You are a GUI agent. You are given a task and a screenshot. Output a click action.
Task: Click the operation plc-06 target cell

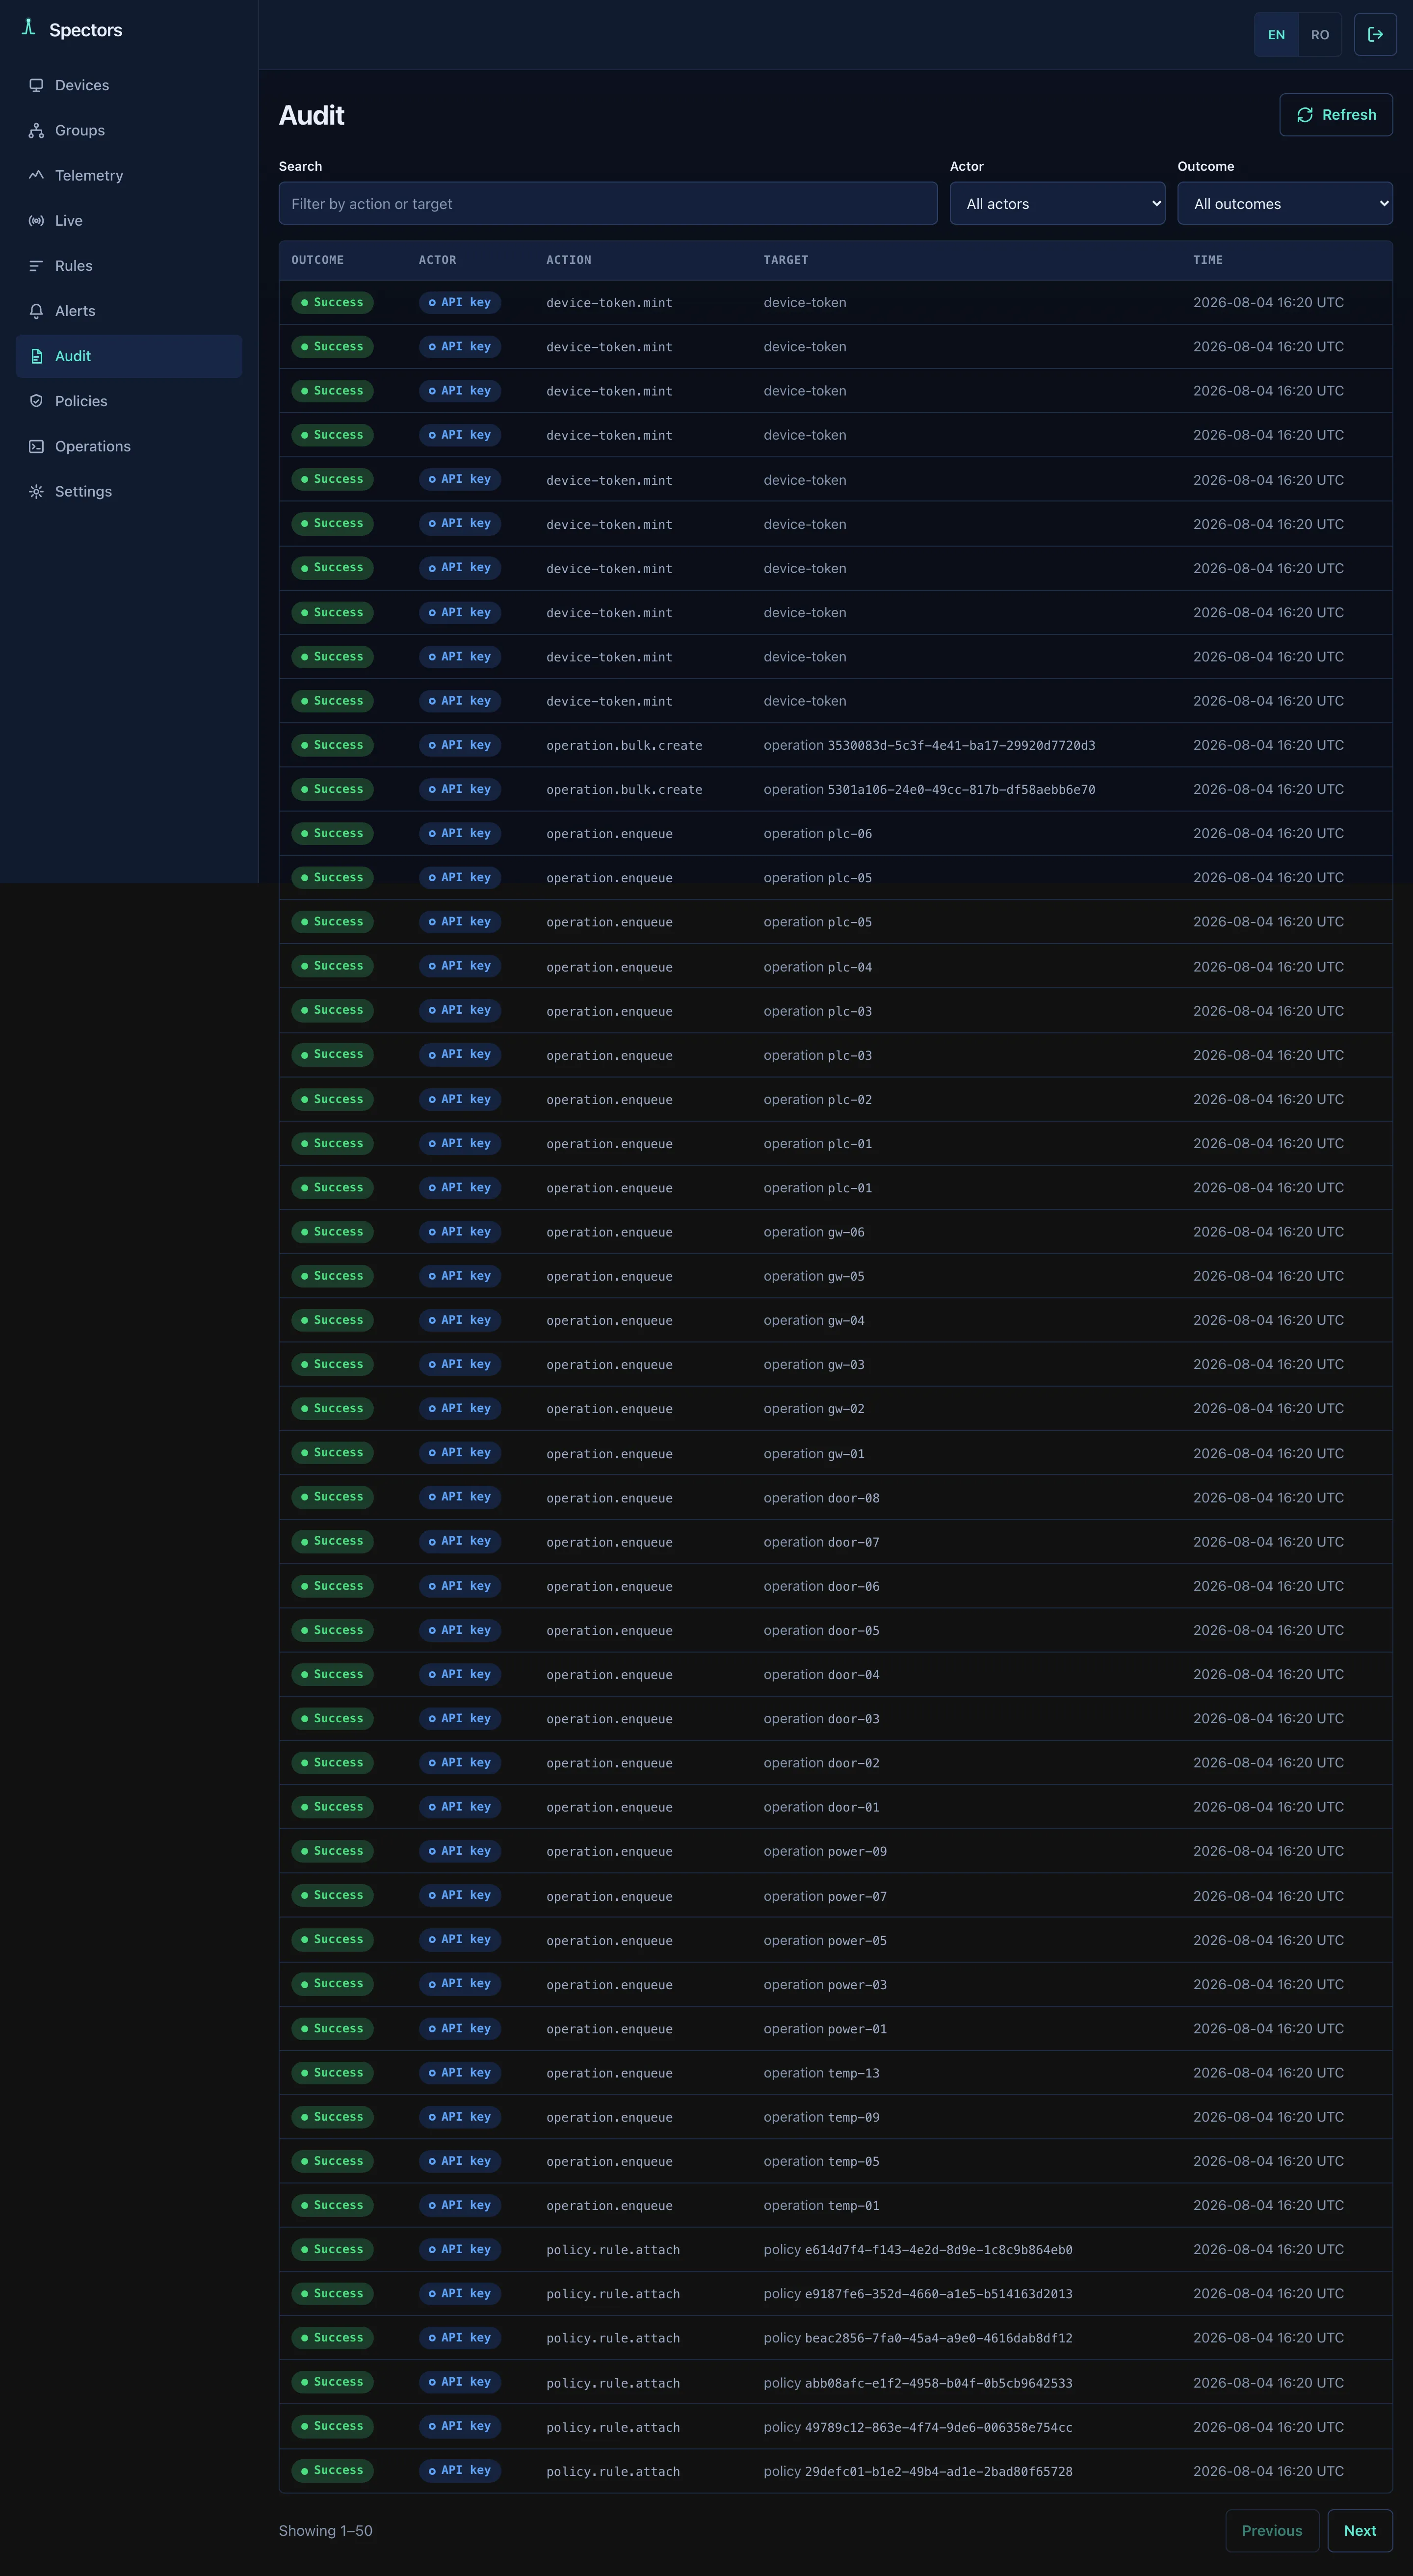[817, 833]
